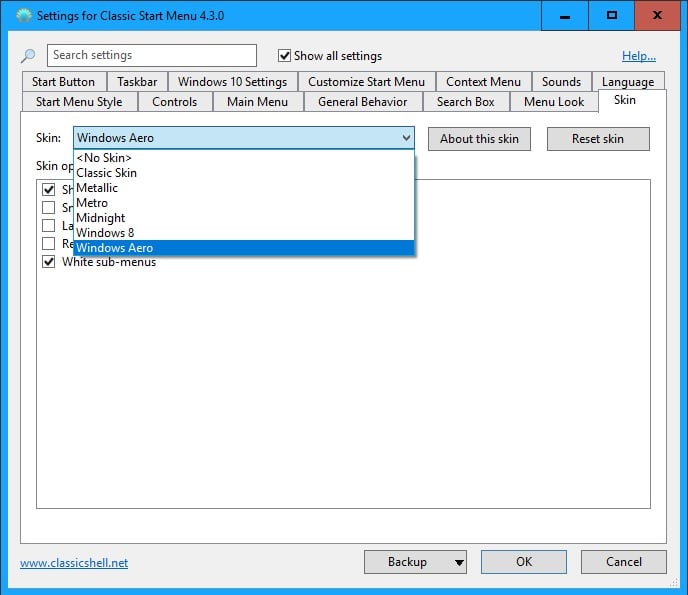
Task: Minimize the settings window
Action: pyautogui.click(x=565, y=16)
